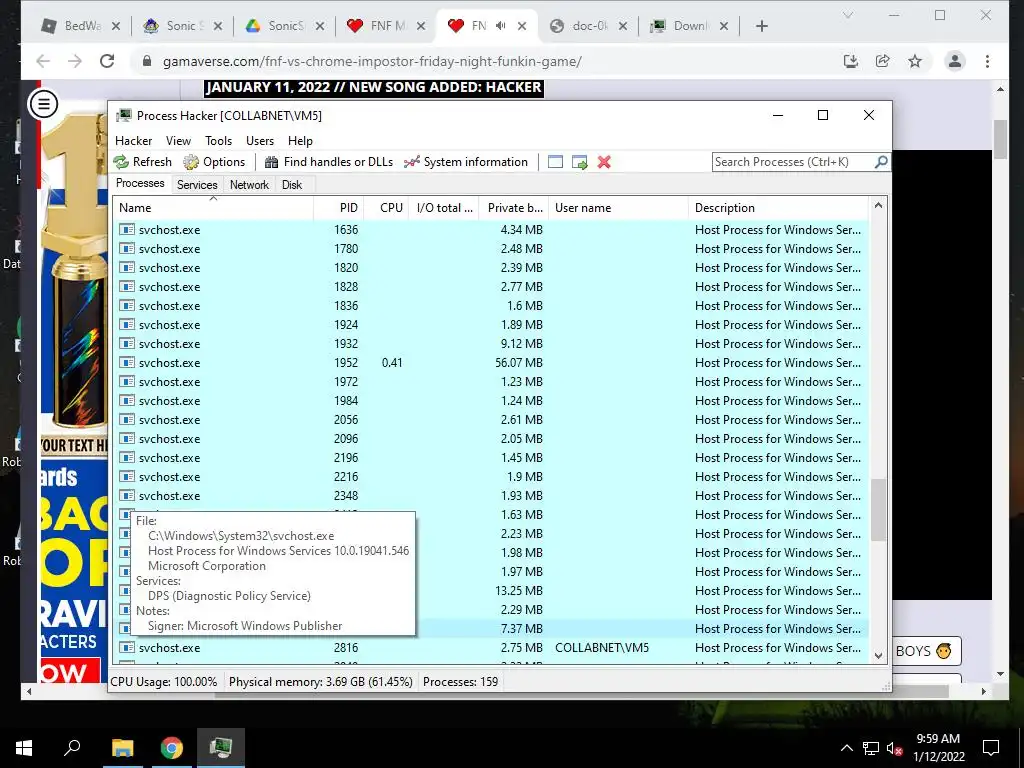
Task: Open the notification center icon
Action: tap(991, 748)
